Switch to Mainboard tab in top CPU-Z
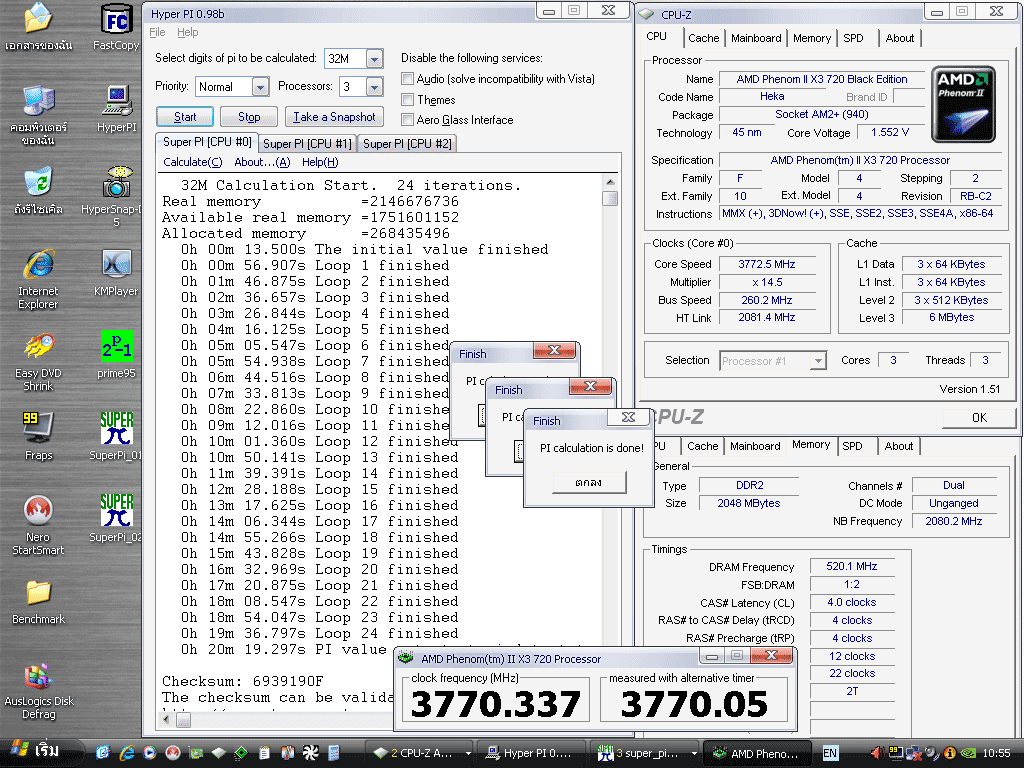1024x768 pixels. pyautogui.click(x=756, y=38)
